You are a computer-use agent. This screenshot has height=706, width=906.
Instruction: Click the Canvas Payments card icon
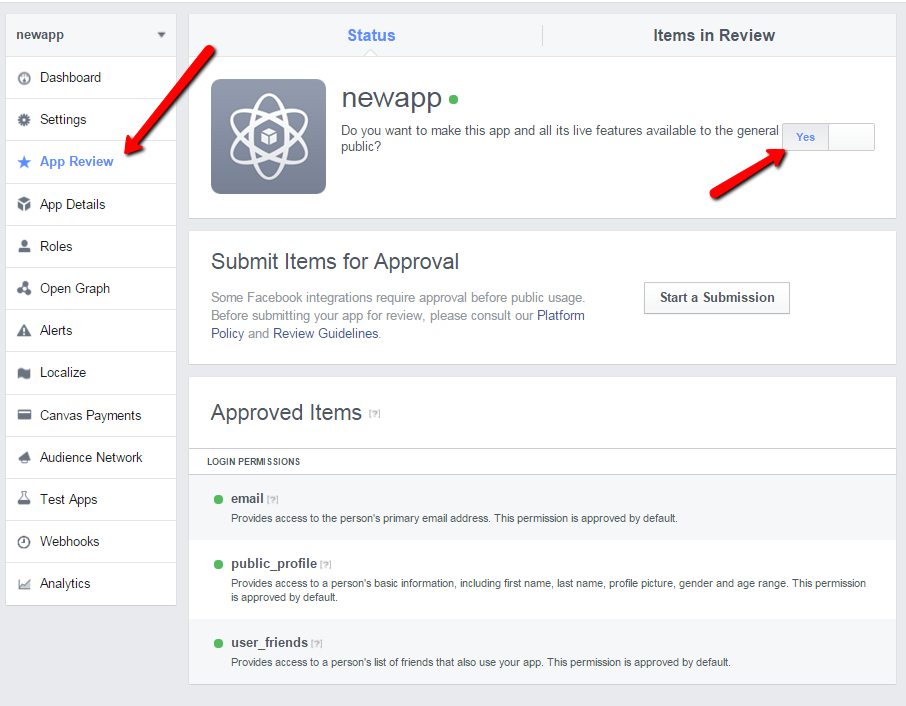point(24,415)
